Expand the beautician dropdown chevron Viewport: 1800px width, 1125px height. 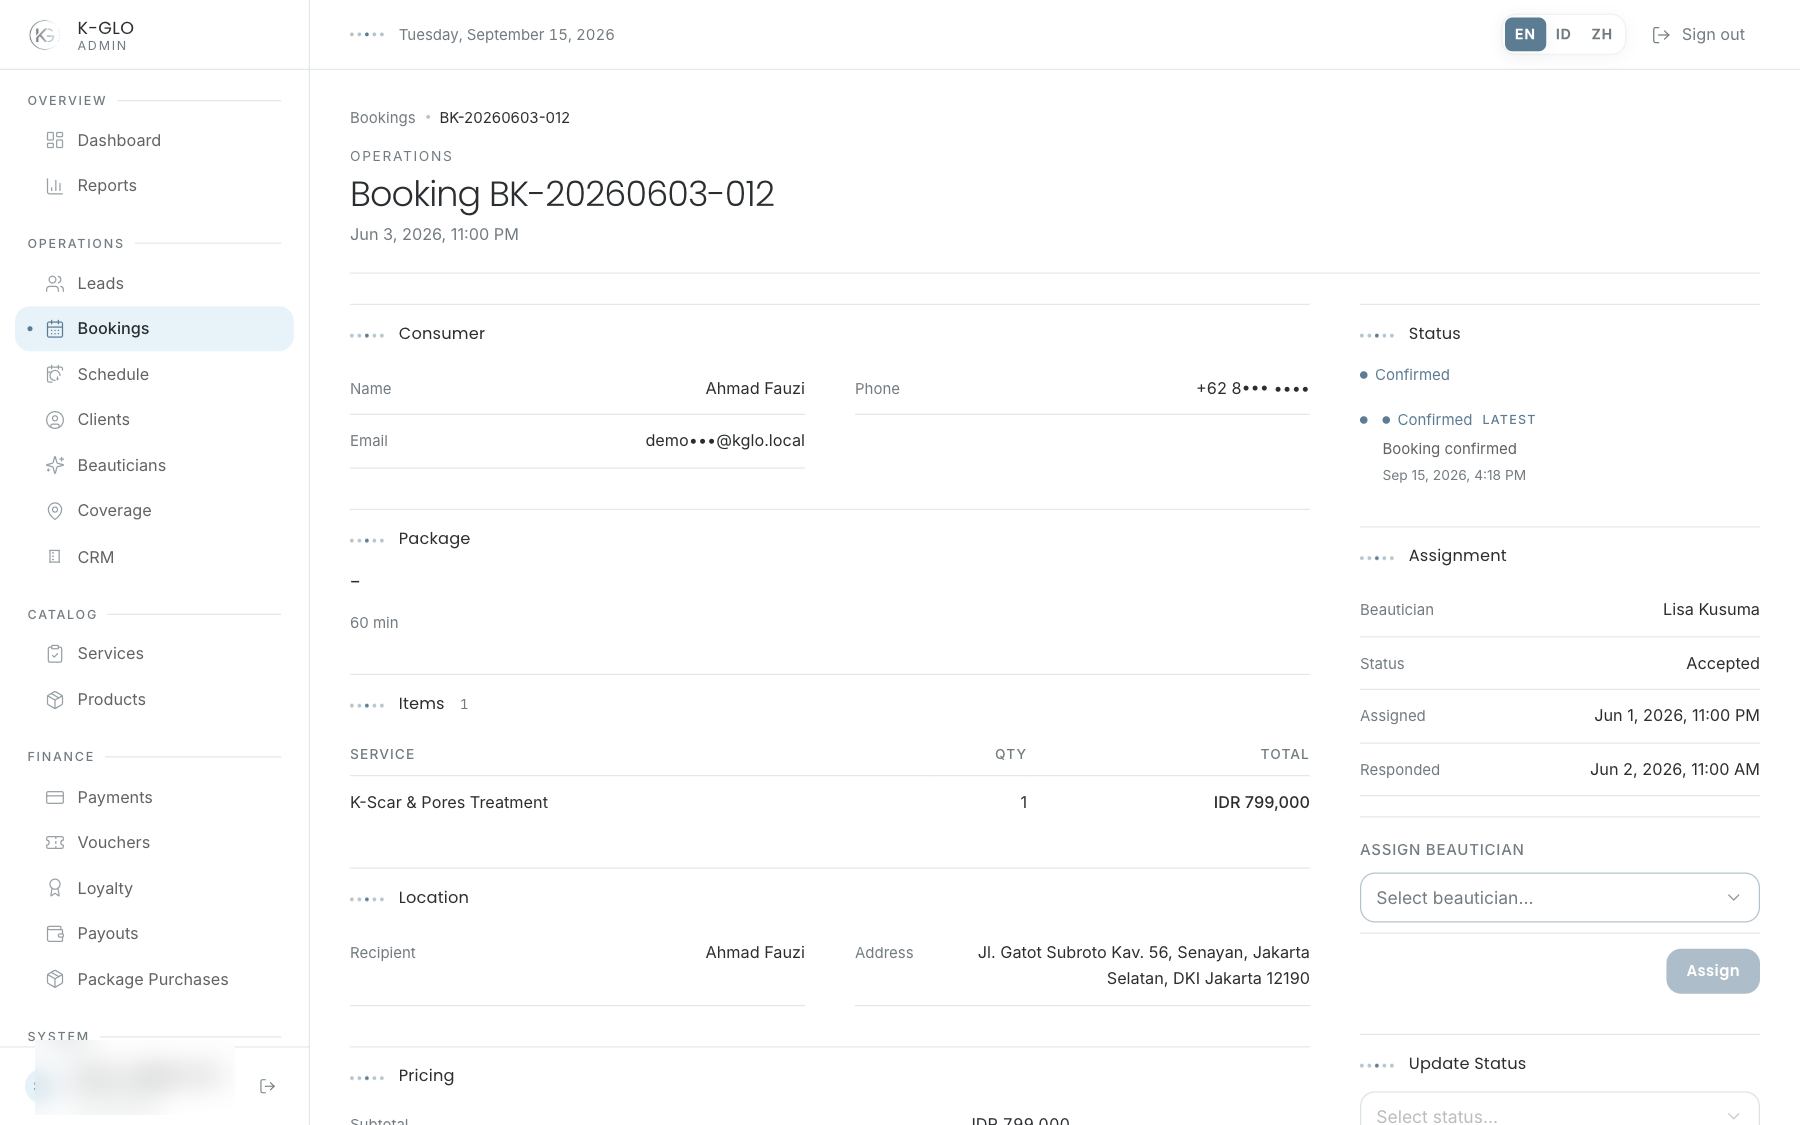pyautogui.click(x=1733, y=898)
